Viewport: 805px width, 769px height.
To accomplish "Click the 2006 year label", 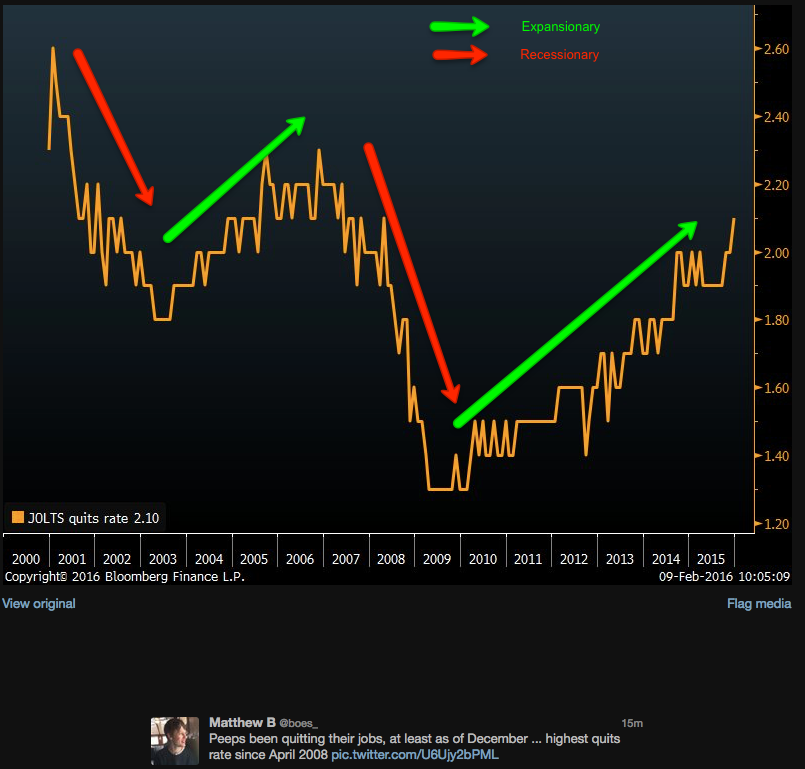I will pos(300,559).
